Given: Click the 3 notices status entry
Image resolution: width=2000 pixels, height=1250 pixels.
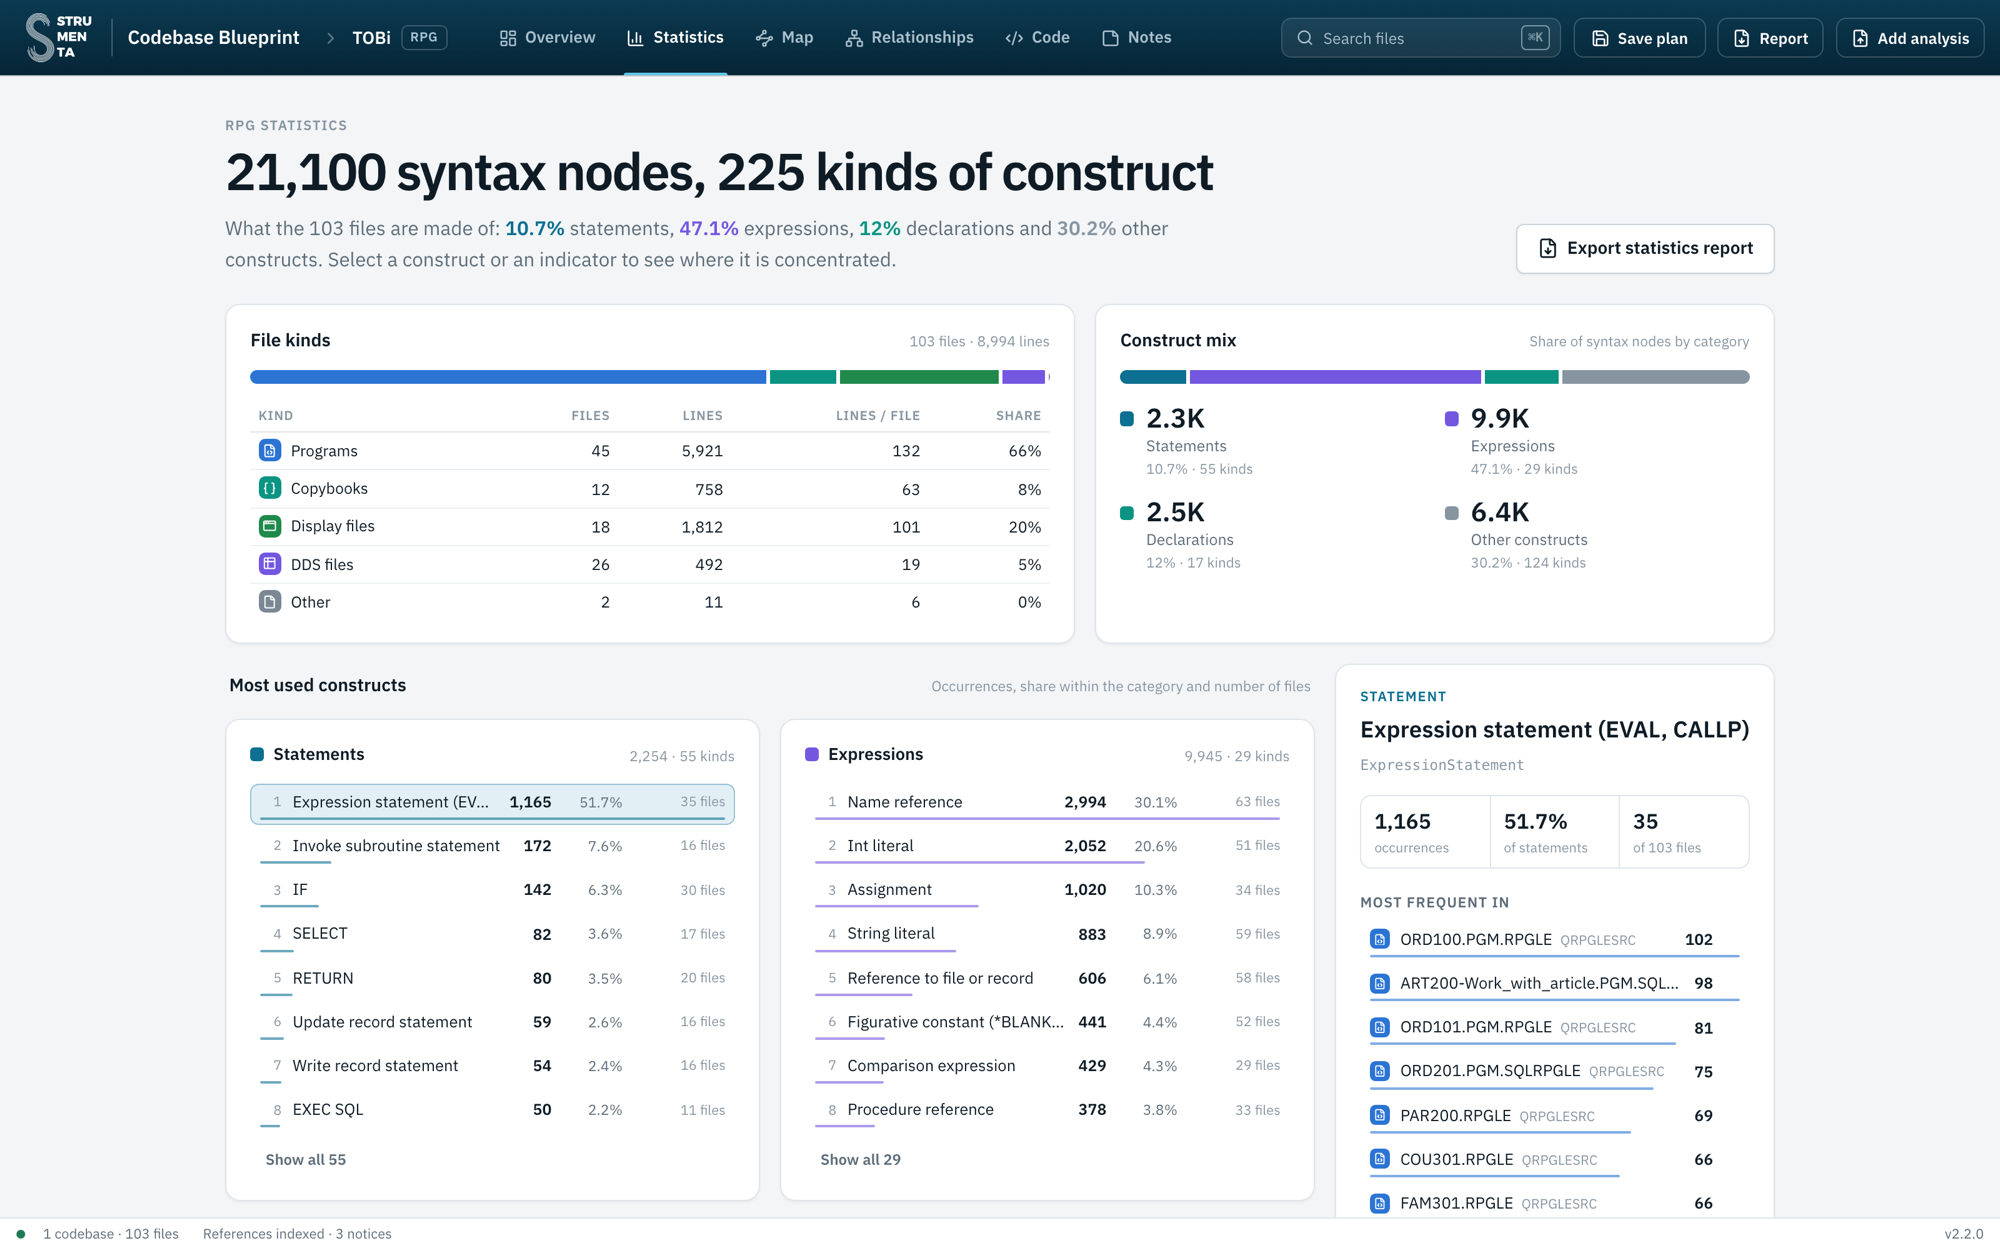Looking at the screenshot, I should point(363,1234).
